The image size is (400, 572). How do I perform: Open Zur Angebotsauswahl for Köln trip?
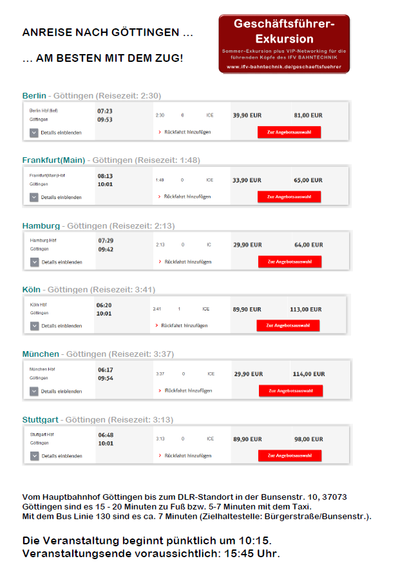pyautogui.click(x=288, y=325)
